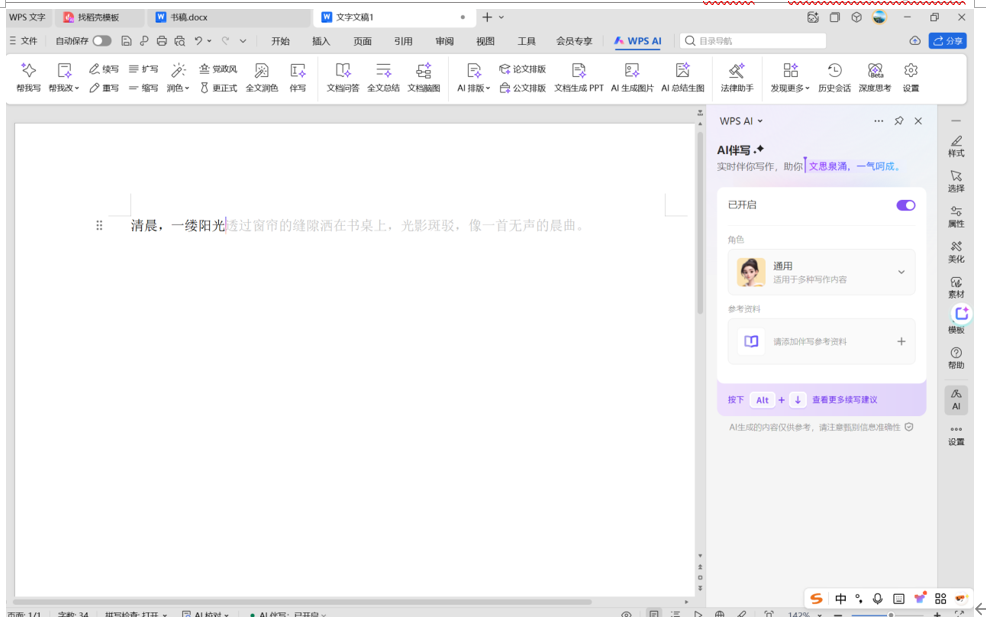Image resolution: width=986 pixels, height=619 pixels.
Task: Open 素材 in the right sidebar
Action: (956, 287)
